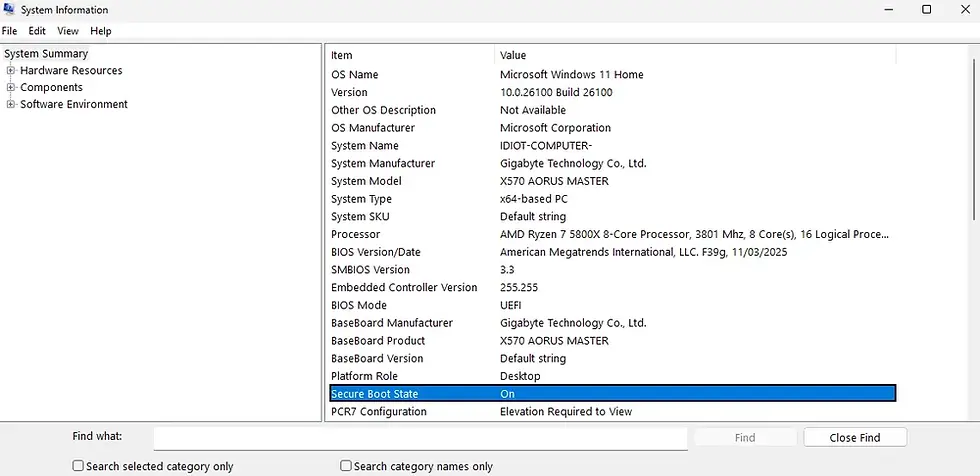Expand the Components node
Screen dimensions: 980x476
[x=11, y=87]
